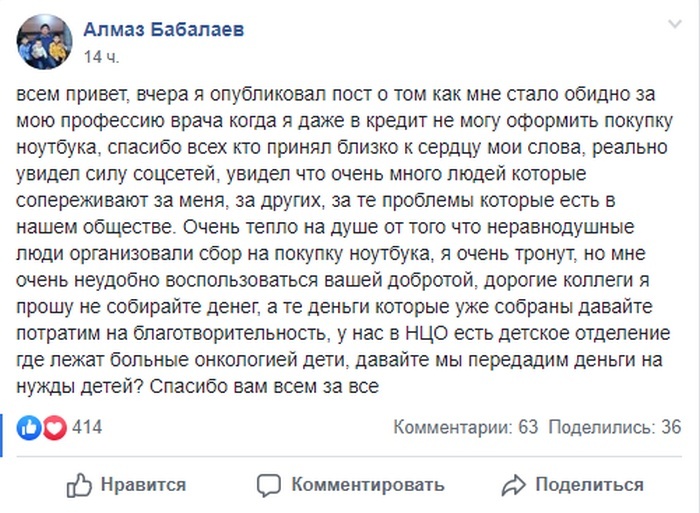Image resolution: width=700 pixels, height=513 pixels.
Task: Click the speech bubble comment icon
Action: [x=269, y=486]
